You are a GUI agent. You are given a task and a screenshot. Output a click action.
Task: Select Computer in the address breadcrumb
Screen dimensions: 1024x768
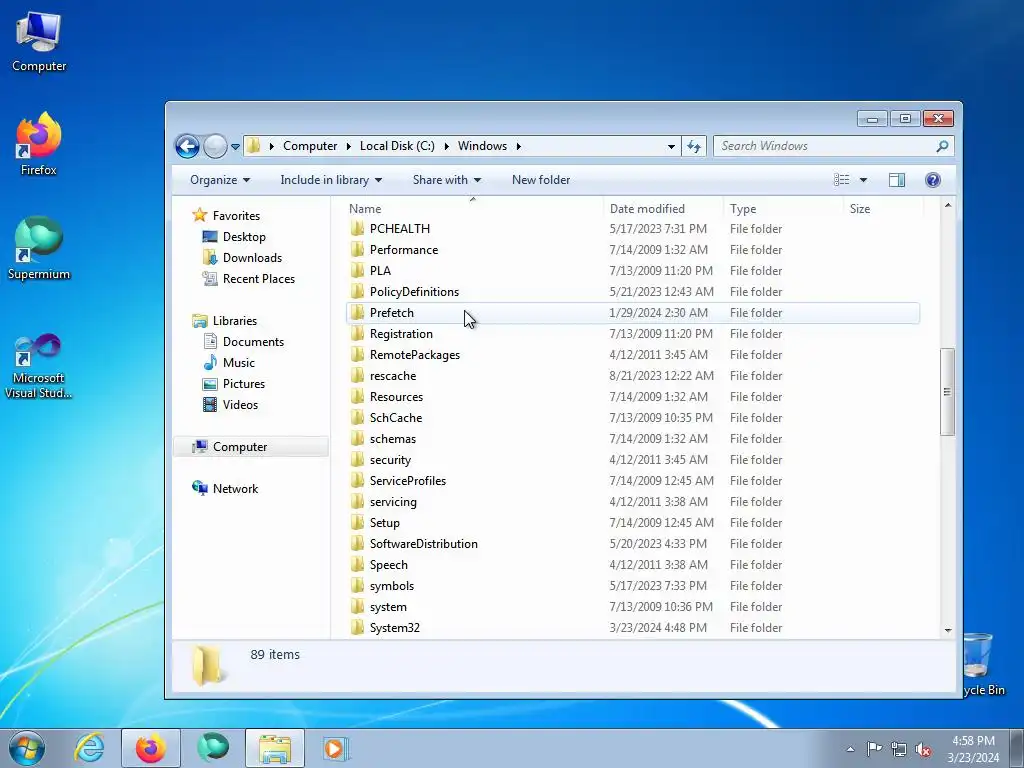[x=310, y=146]
